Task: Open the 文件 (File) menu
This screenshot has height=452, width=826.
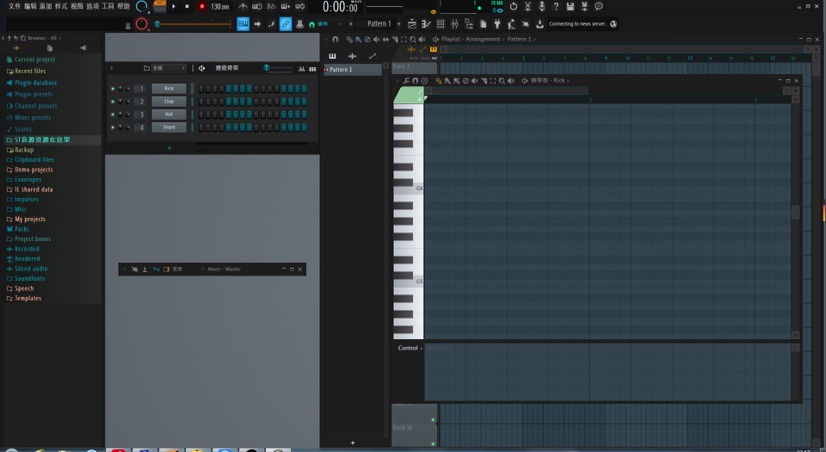Action: tap(14, 6)
